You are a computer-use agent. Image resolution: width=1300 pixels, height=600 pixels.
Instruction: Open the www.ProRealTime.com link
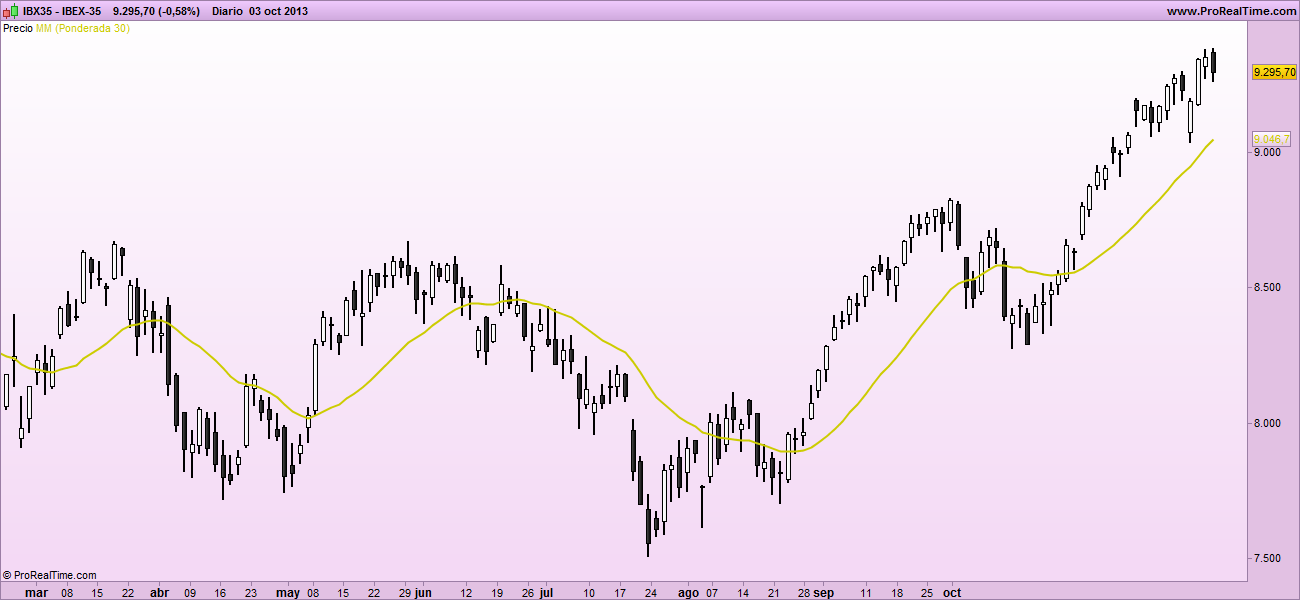1230,11
